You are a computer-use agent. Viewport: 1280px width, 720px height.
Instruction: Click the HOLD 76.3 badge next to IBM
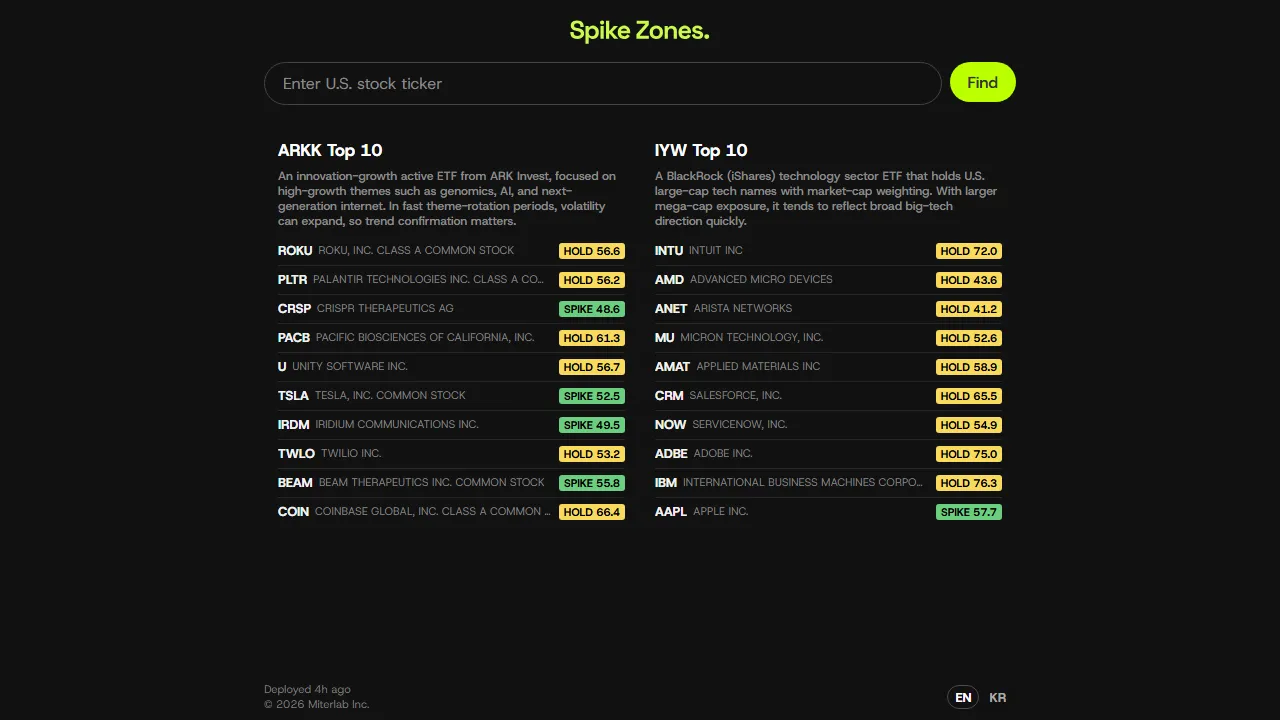click(x=968, y=483)
